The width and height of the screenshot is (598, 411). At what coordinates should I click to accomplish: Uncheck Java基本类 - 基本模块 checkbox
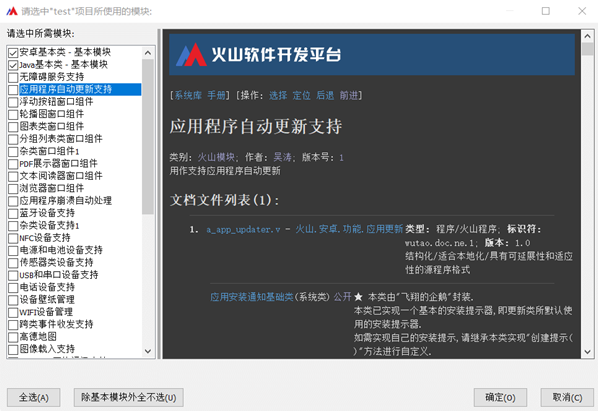pos(13,65)
